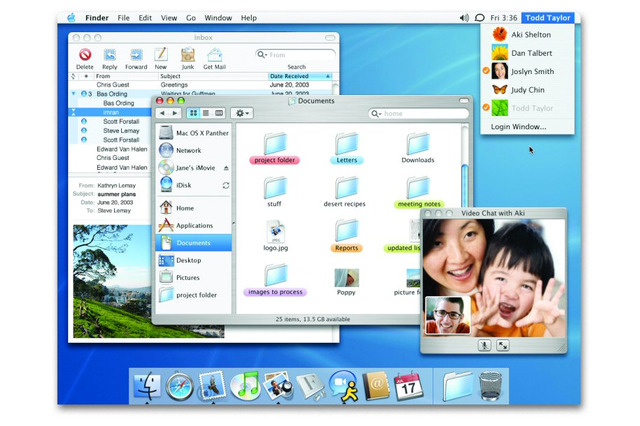Select Joslyn Smith from user menu
This screenshot has height=426, width=640.
(x=530, y=71)
